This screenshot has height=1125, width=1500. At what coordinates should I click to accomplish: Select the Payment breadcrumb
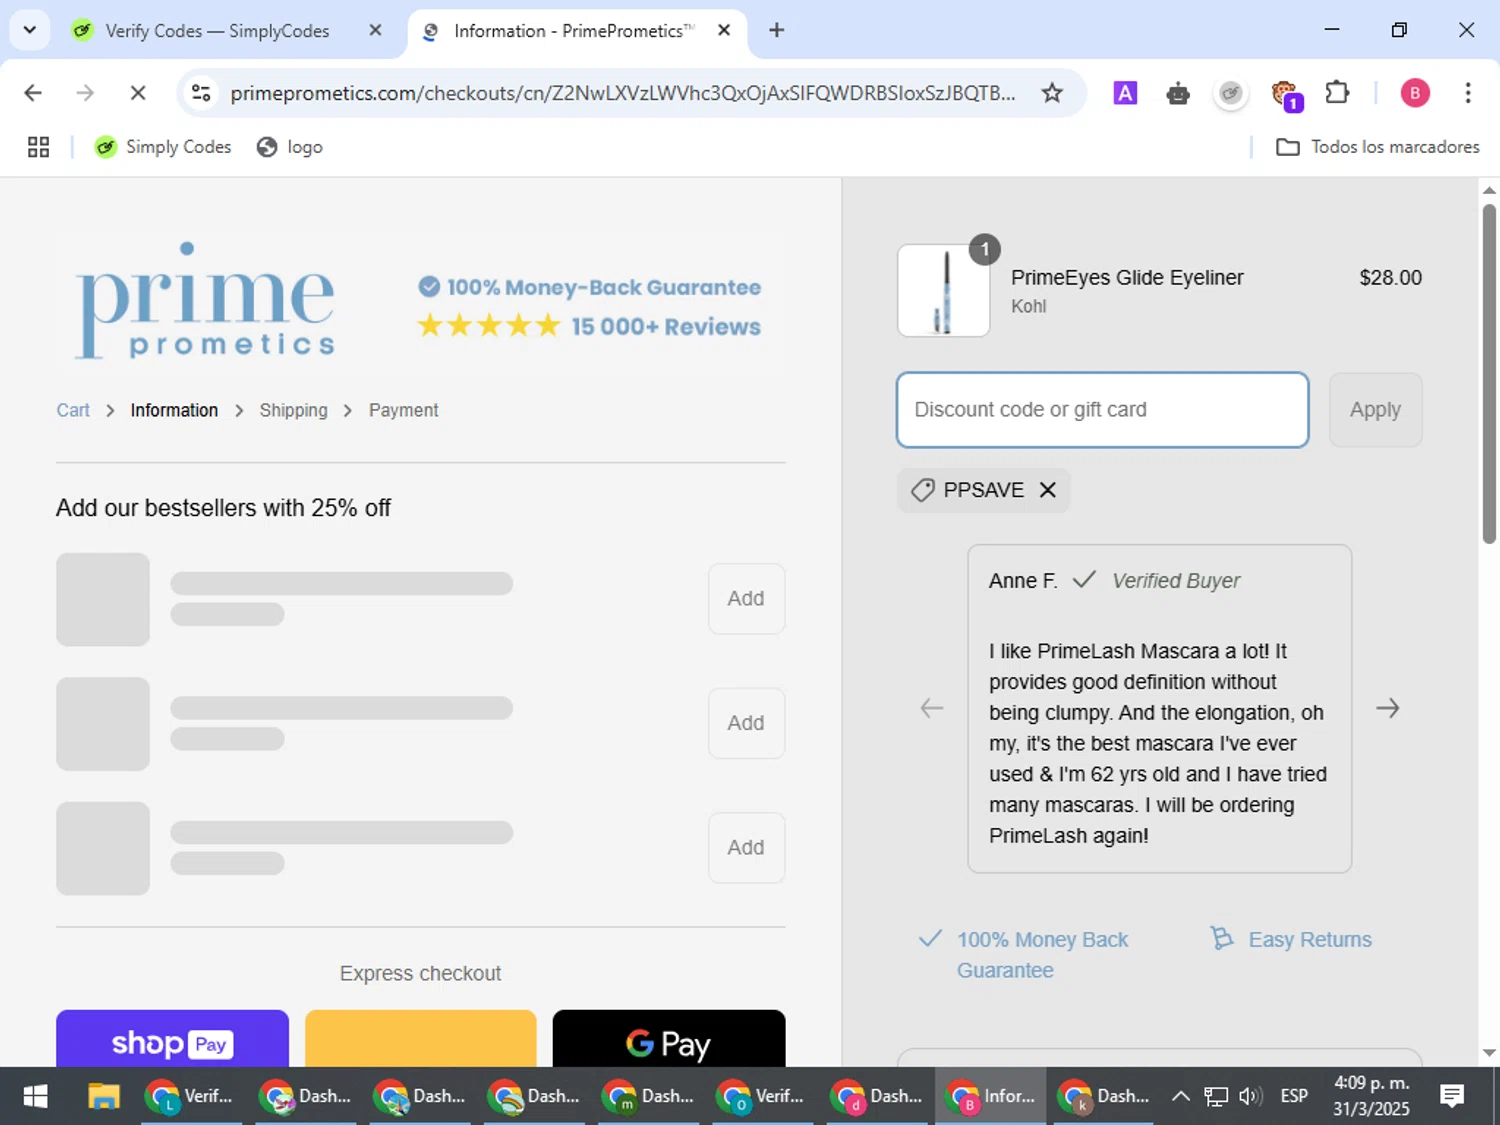click(403, 410)
